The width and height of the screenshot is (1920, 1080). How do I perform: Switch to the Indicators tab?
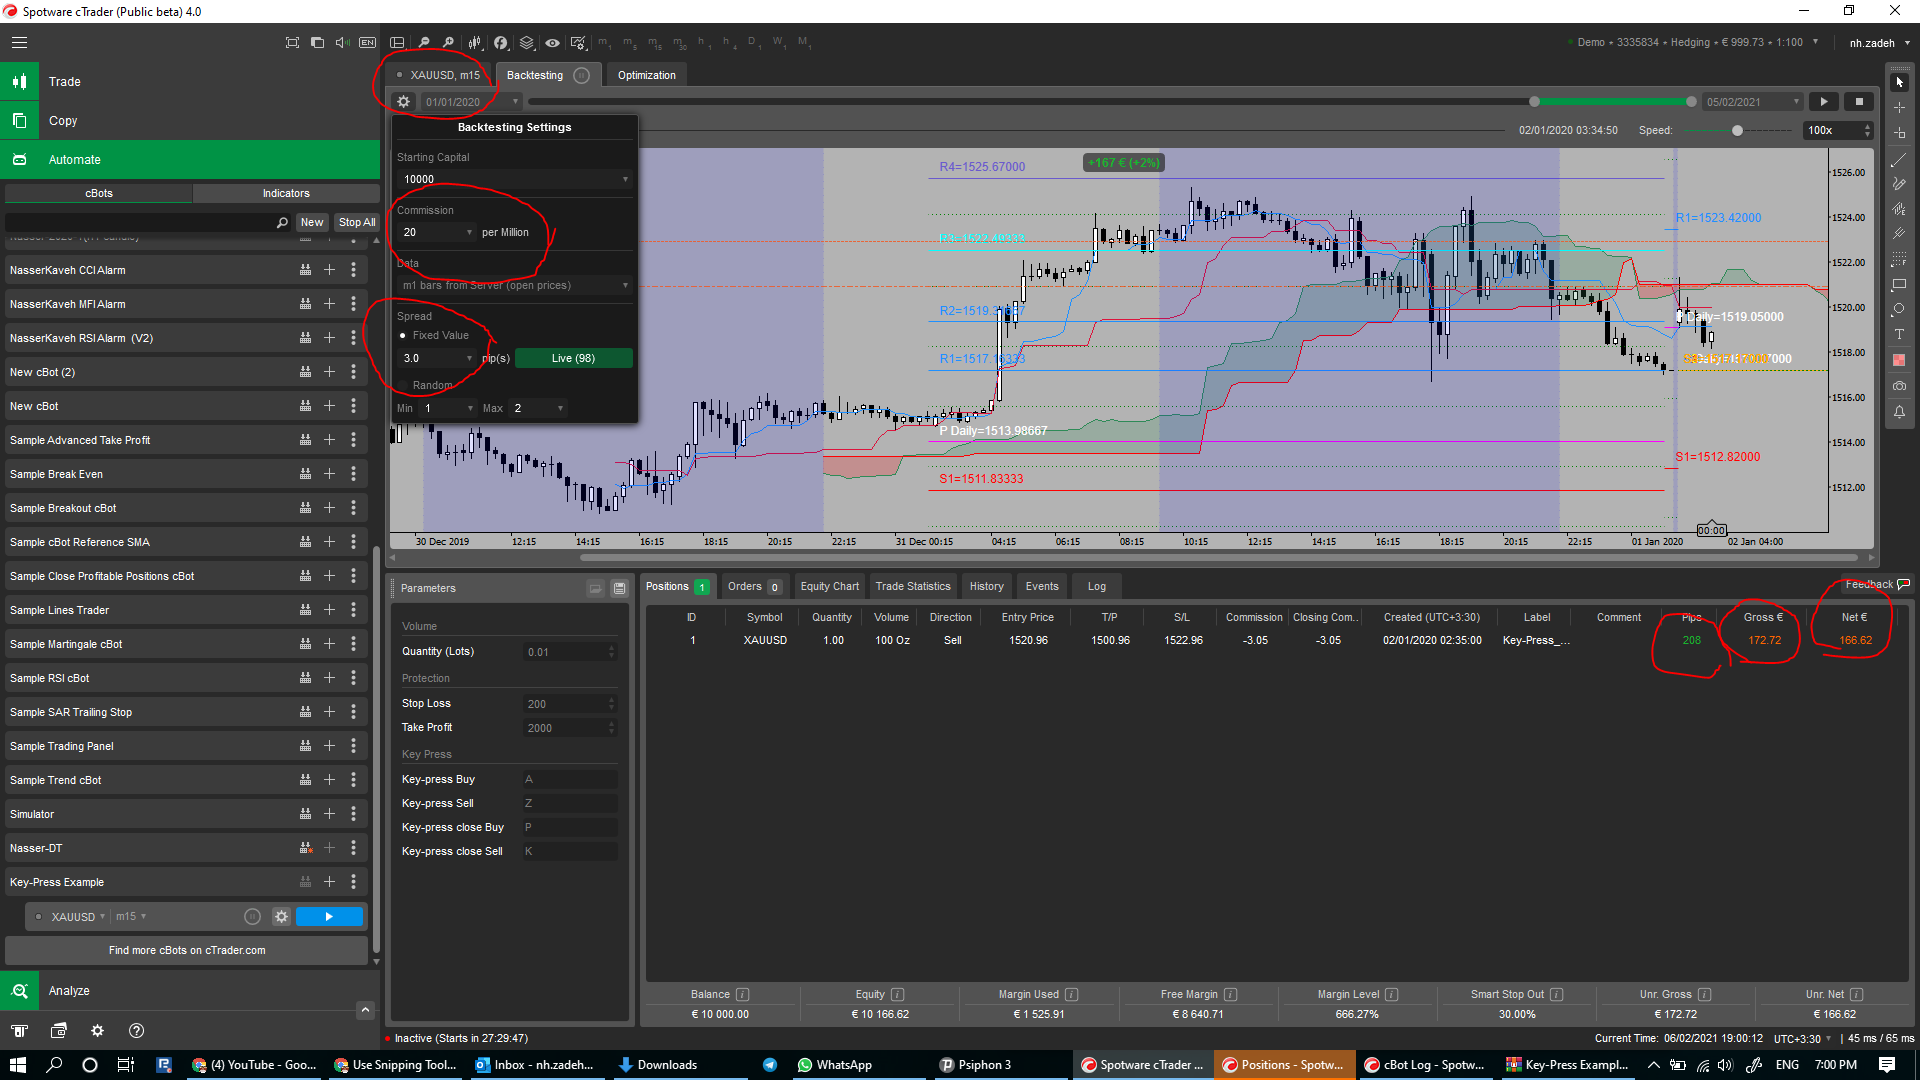(x=286, y=193)
